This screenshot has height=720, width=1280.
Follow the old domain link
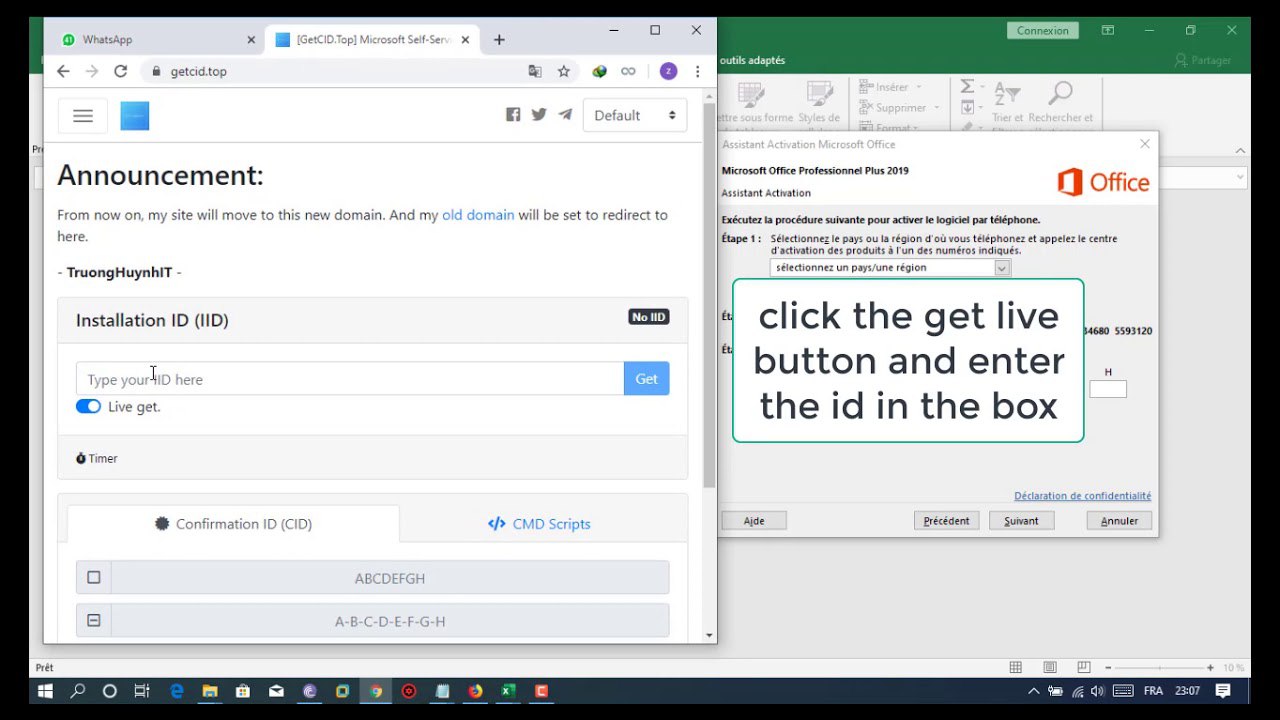pyautogui.click(x=478, y=215)
